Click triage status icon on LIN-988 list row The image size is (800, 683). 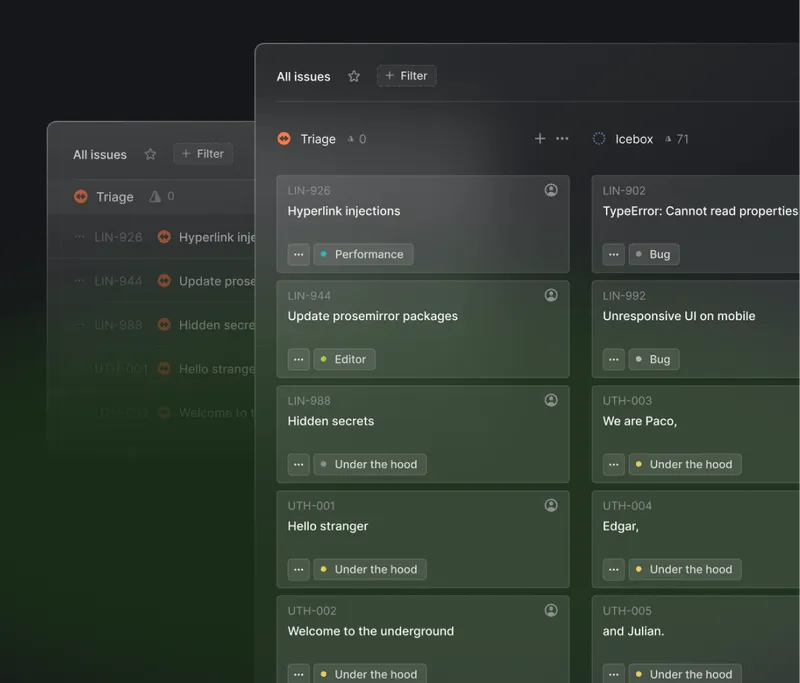pos(164,324)
